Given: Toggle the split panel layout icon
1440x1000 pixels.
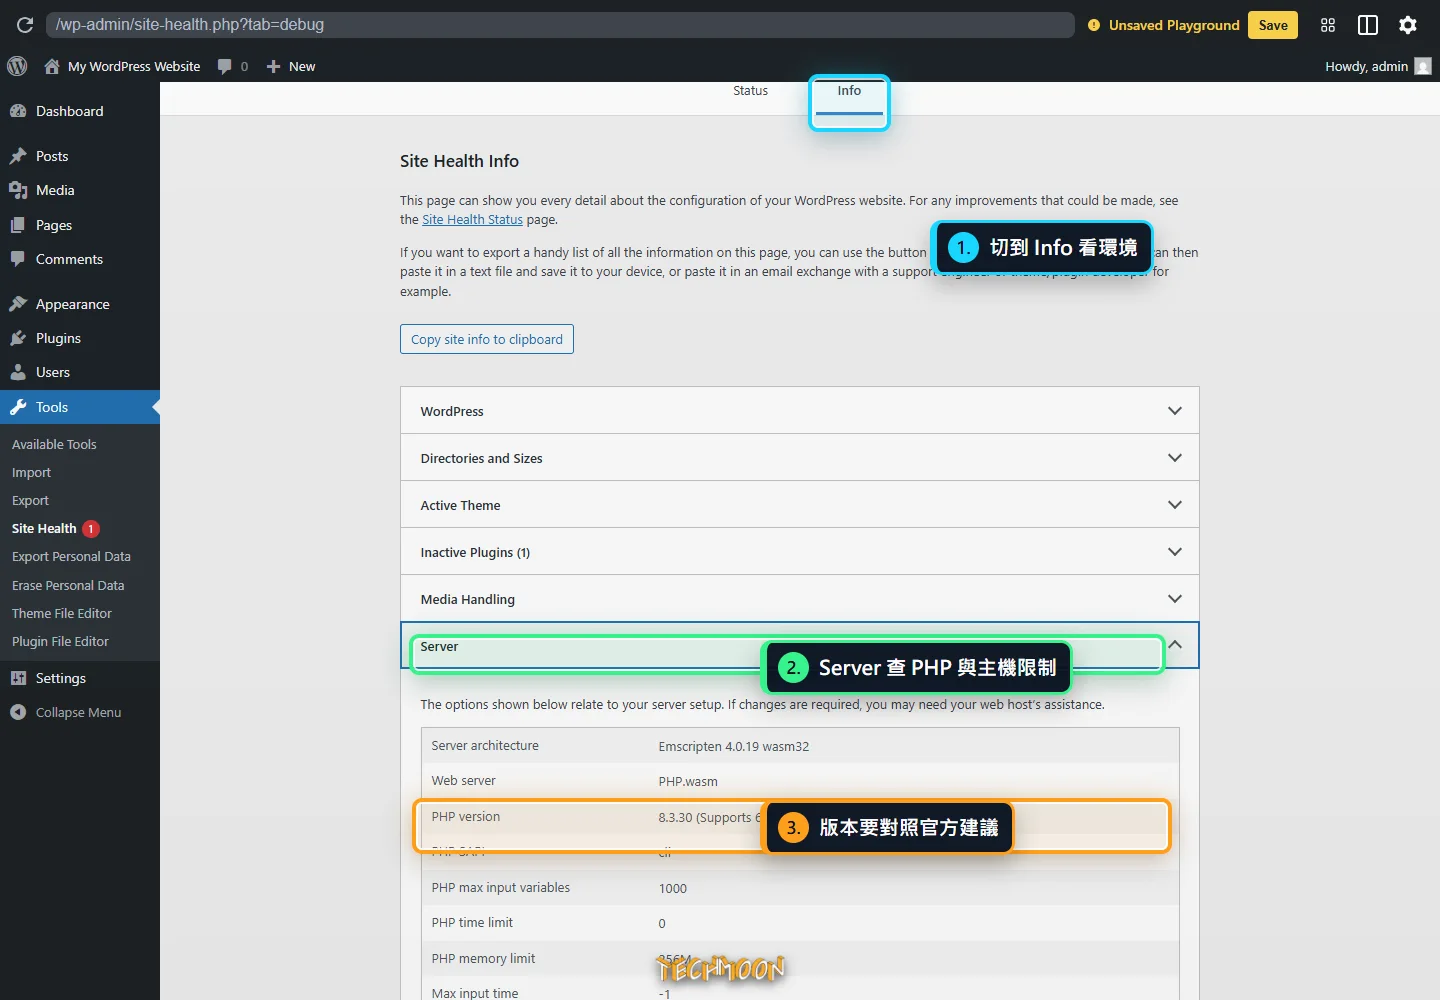Looking at the screenshot, I should (x=1368, y=25).
